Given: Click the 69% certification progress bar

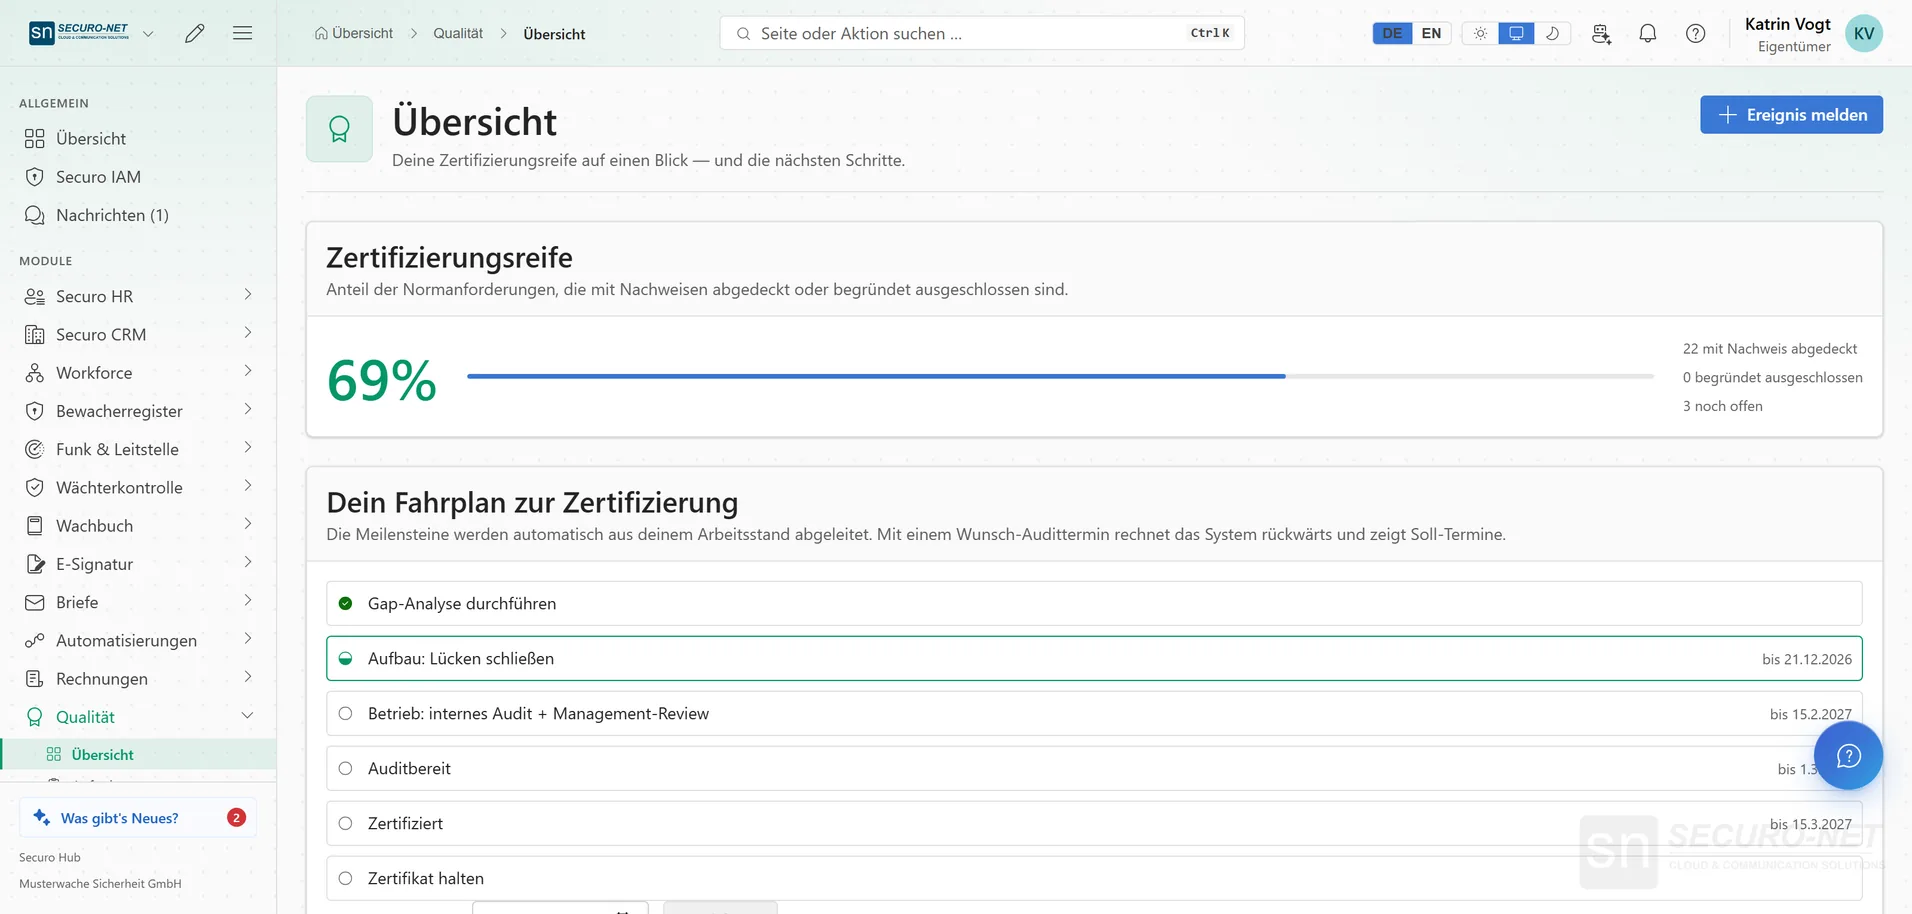Looking at the screenshot, I should click(x=1060, y=376).
